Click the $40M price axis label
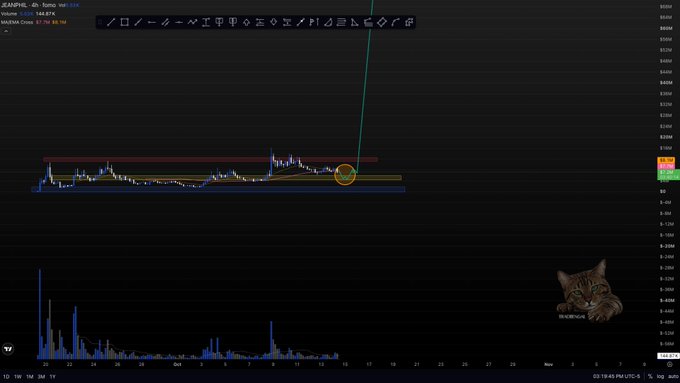 coord(666,82)
